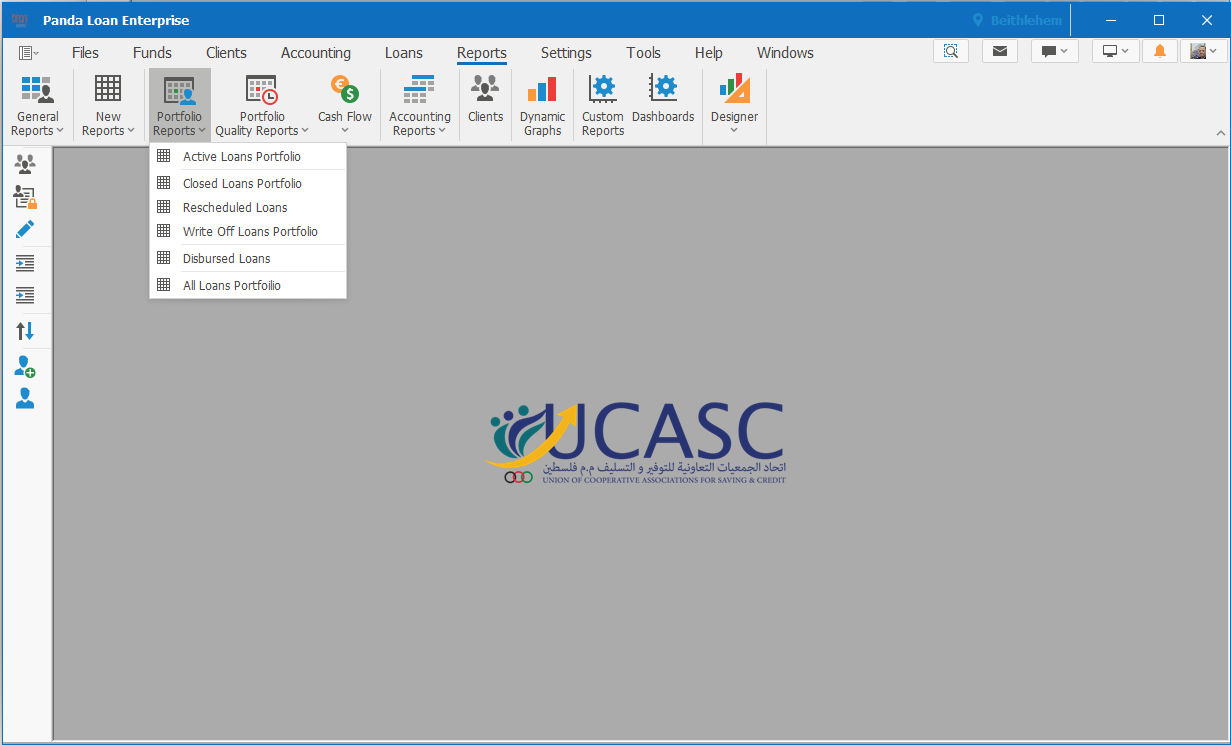
Task: Click the Write Off Loans grid icon
Action: [164, 231]
